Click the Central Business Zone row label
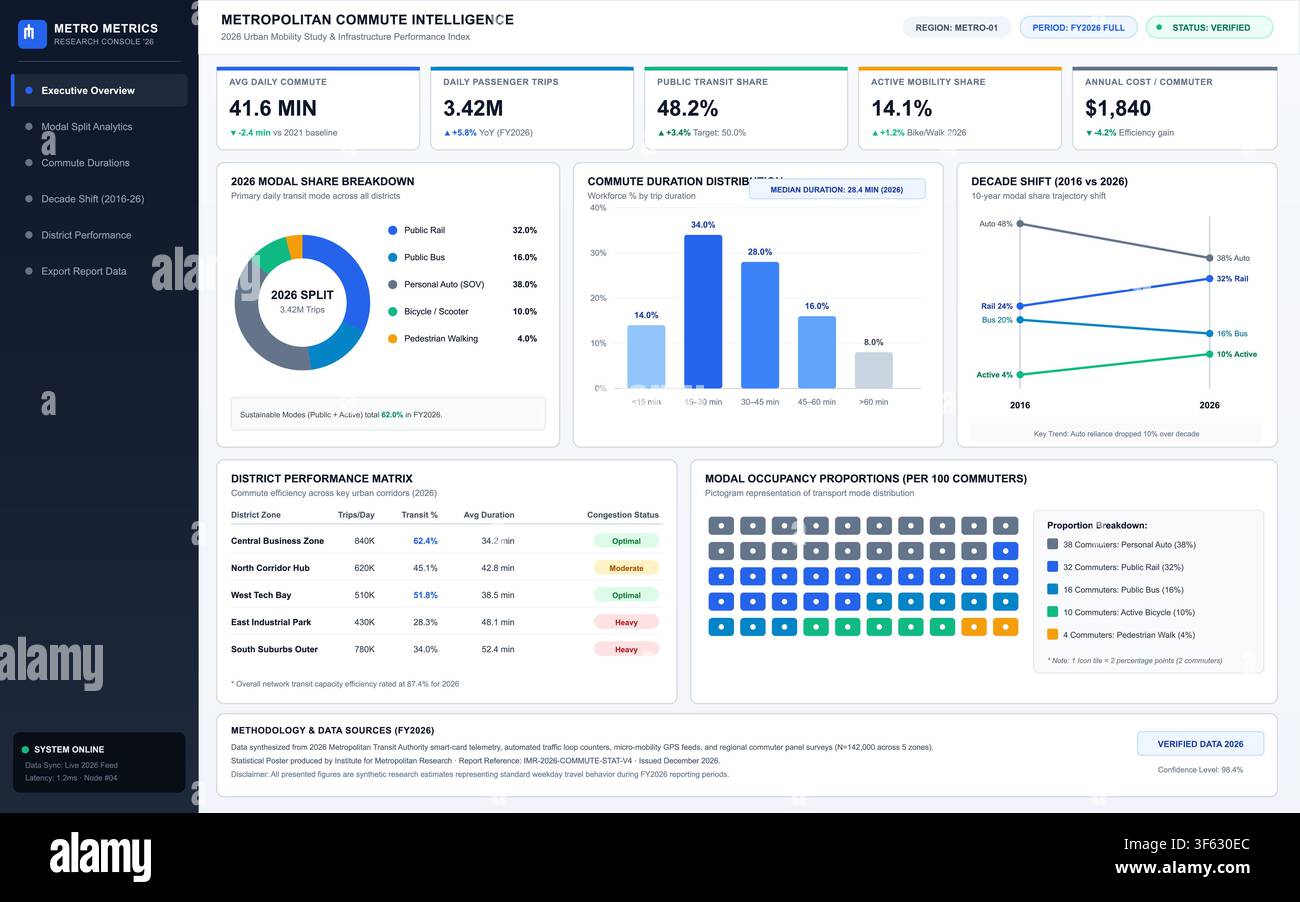 pyautogui.click(x=277, y=541)
